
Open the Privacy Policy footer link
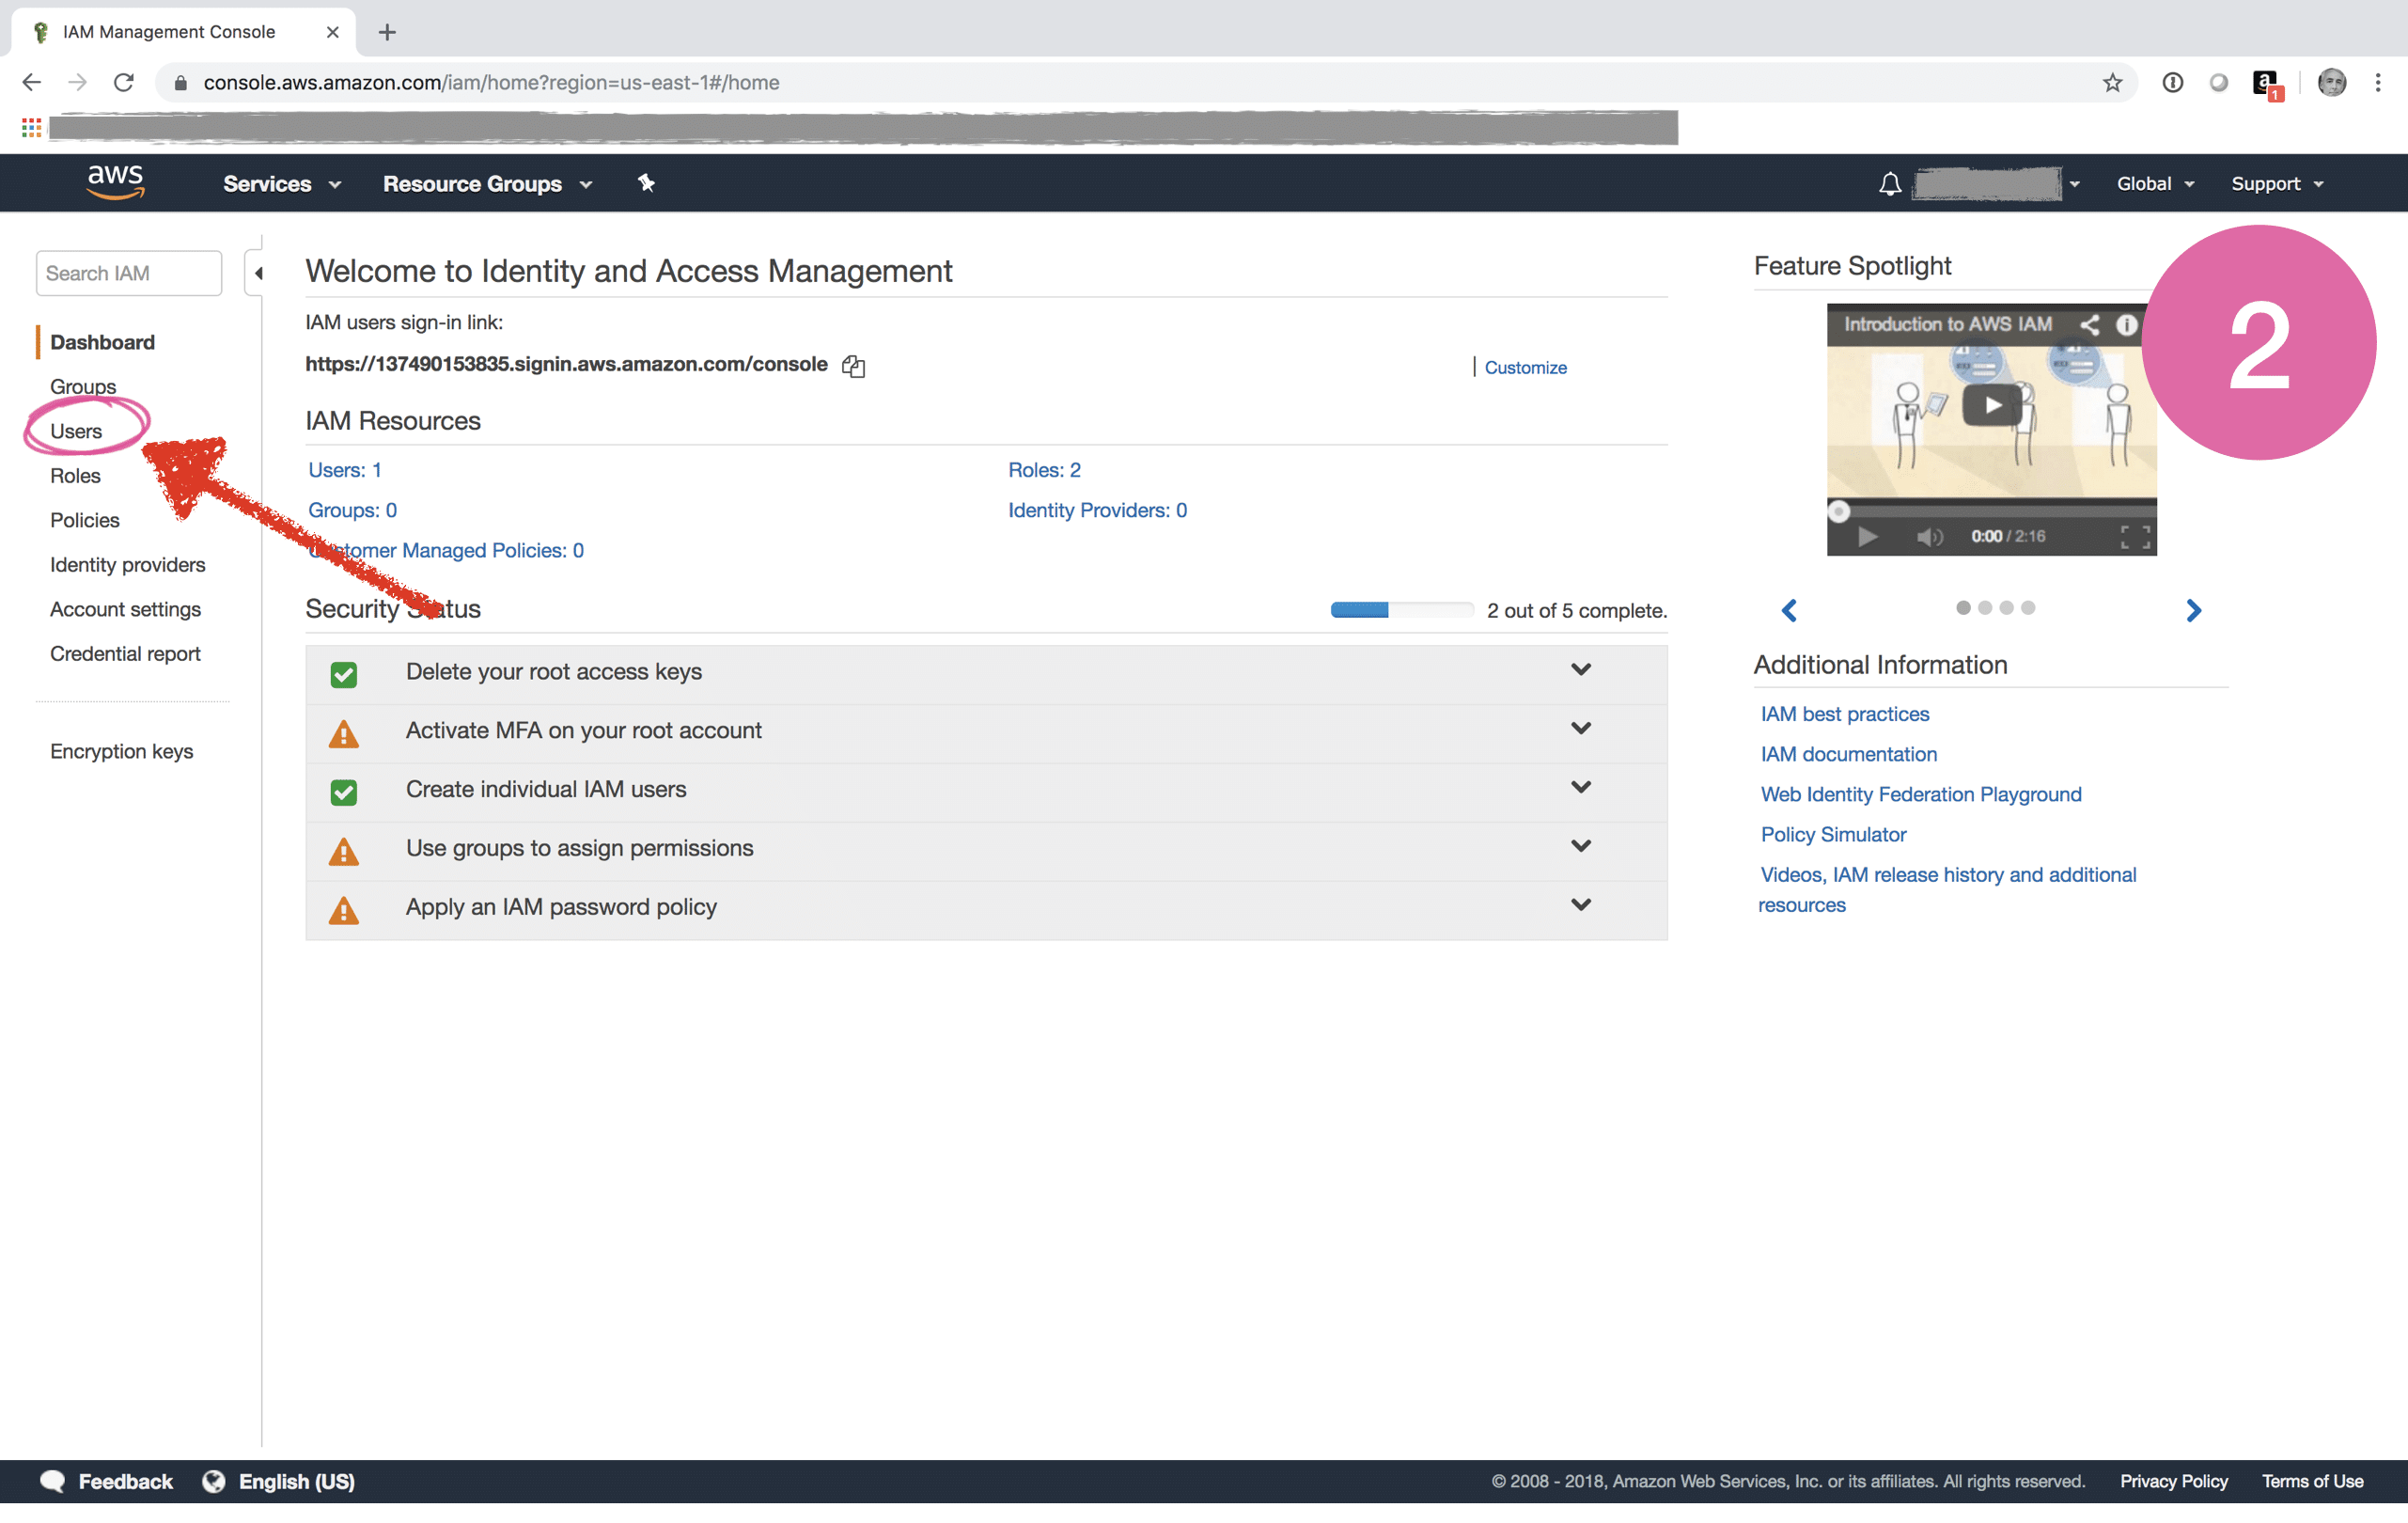(x=2174, y=1481)
